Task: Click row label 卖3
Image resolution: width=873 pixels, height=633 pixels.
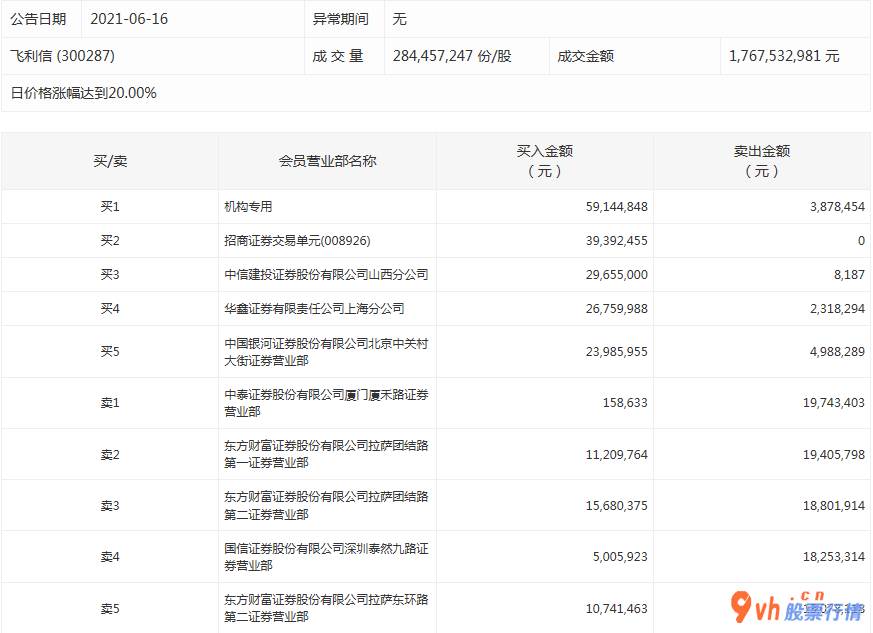Action: coord(110,506)
